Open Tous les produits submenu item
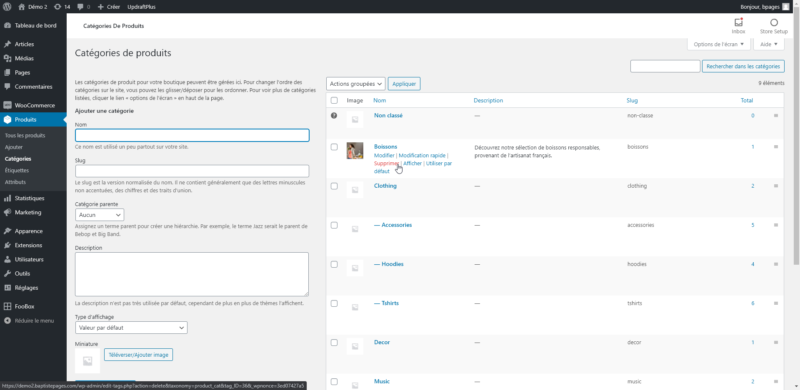 tap(25, 136)
